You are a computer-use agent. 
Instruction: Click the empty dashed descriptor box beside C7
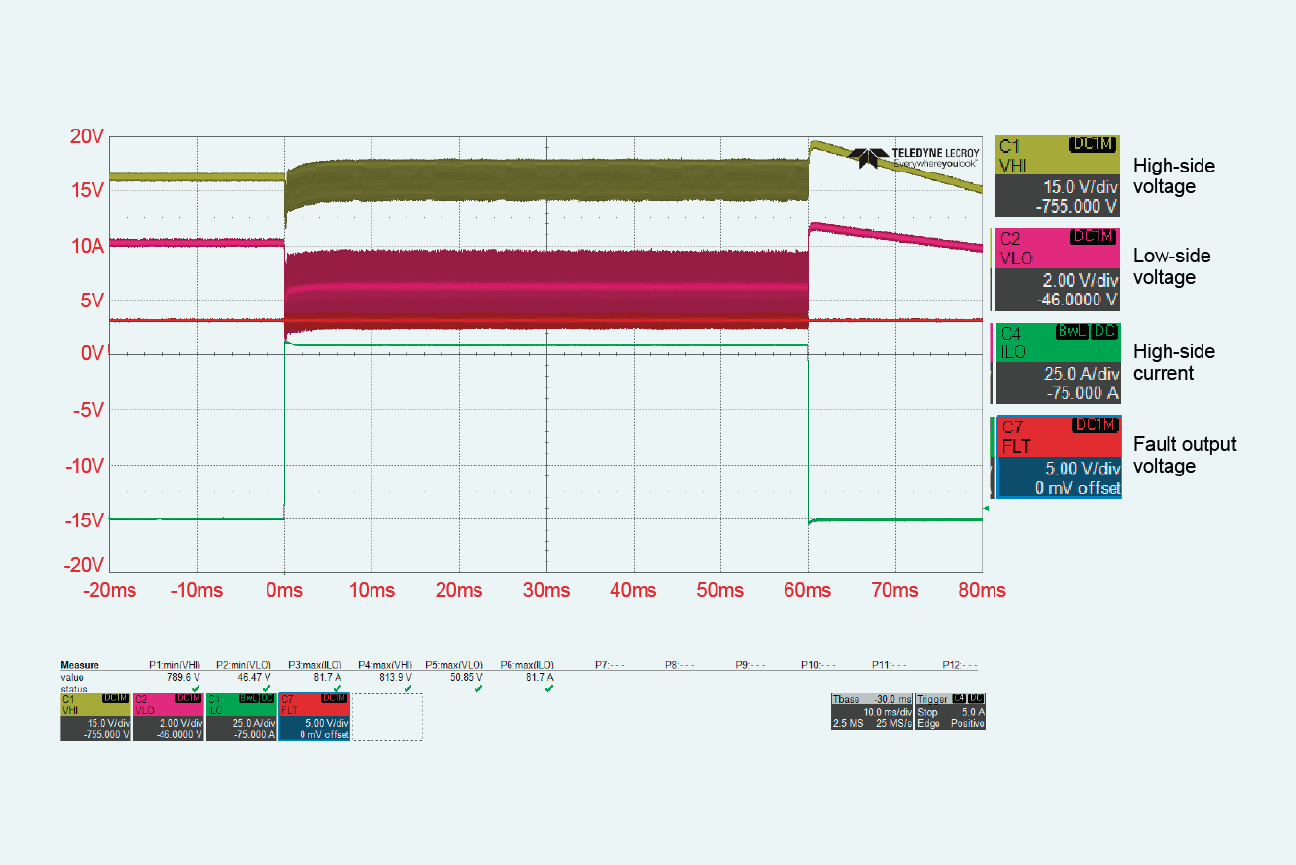(387, 717)
